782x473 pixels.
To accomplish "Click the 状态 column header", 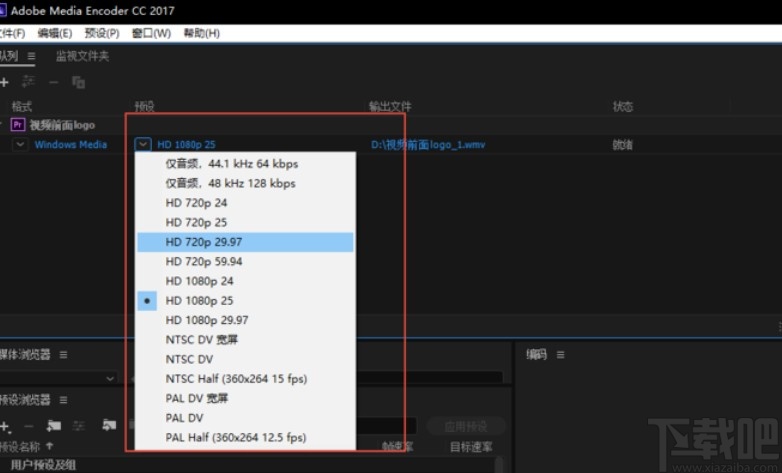I will [623, 106].
